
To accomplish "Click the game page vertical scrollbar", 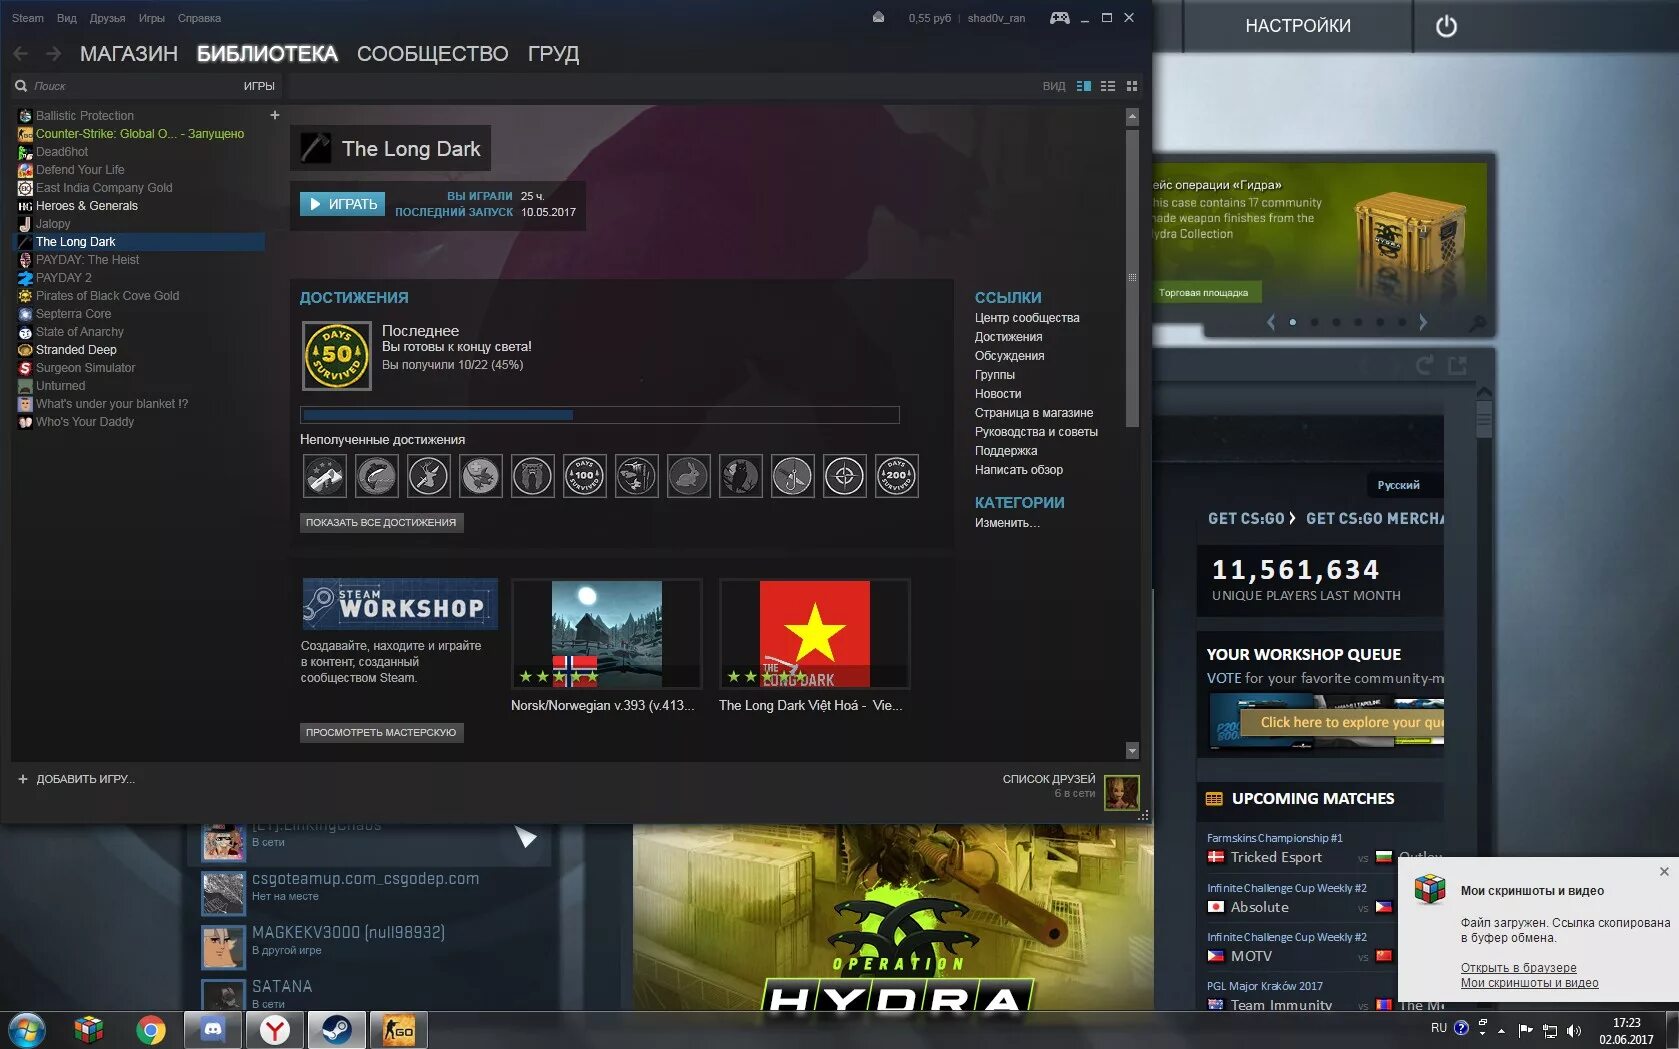I will [x=1132, y=278].
